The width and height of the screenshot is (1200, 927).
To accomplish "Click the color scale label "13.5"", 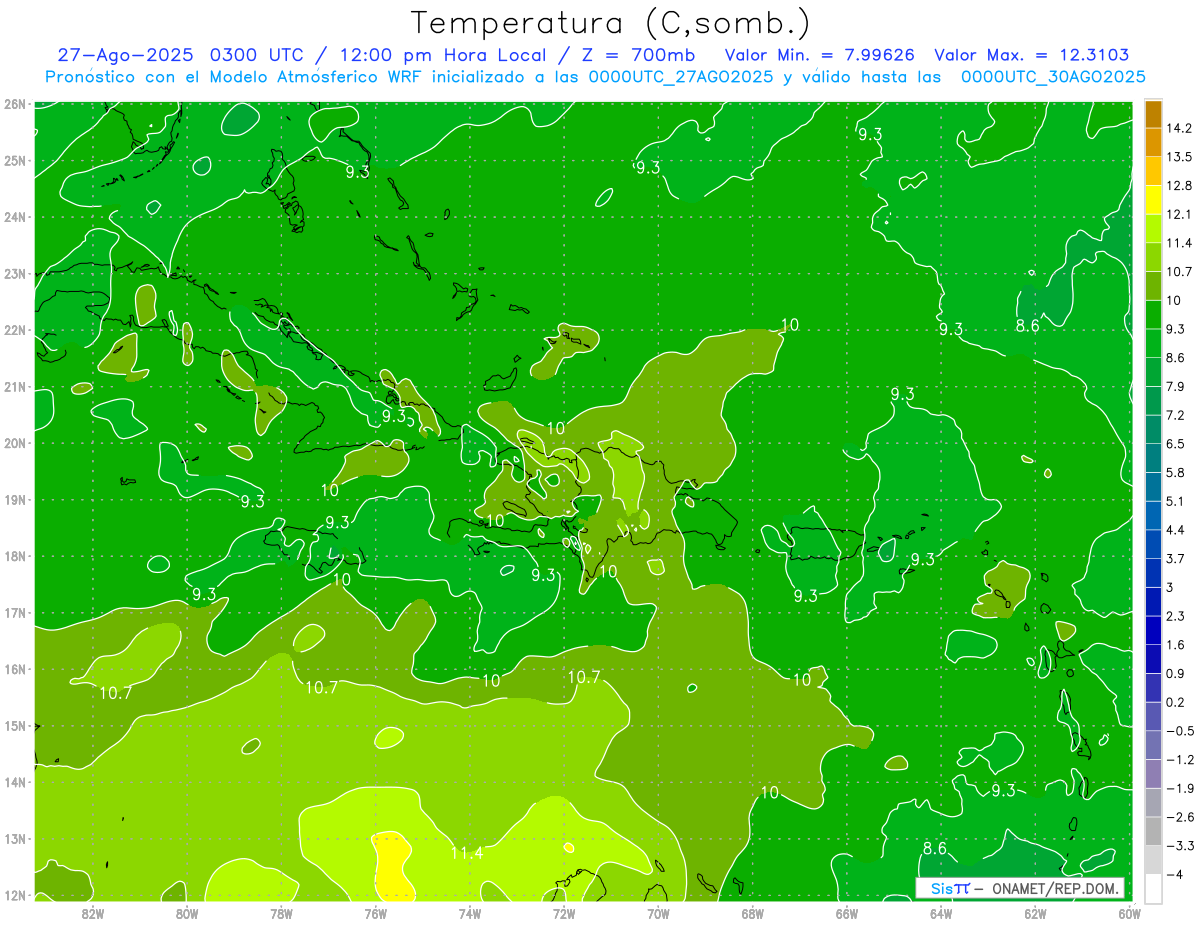I will (1180, 157).
